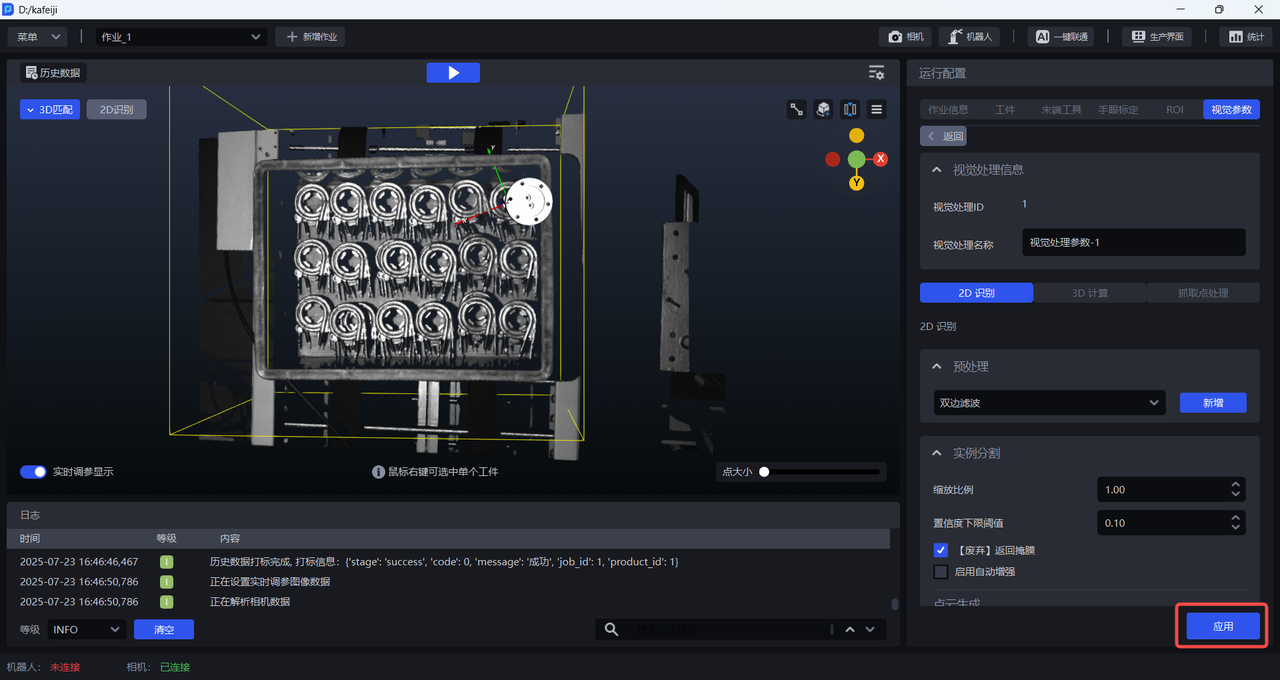Click the 清空 clear log button

pos(163,630)
